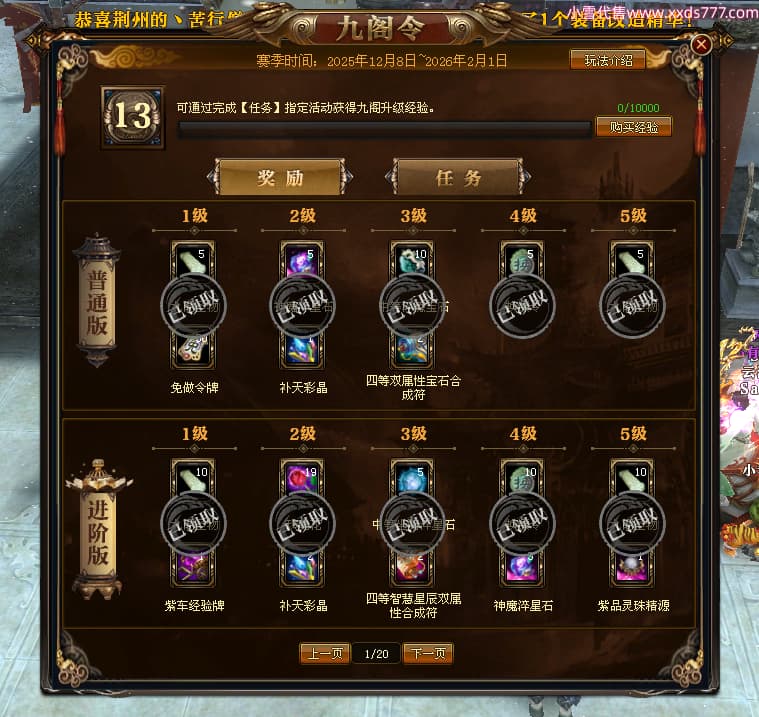Select the 神魔淬星石 reward icon
The image size is (759, 717).
pyautogui.click(x=521, y=567)
